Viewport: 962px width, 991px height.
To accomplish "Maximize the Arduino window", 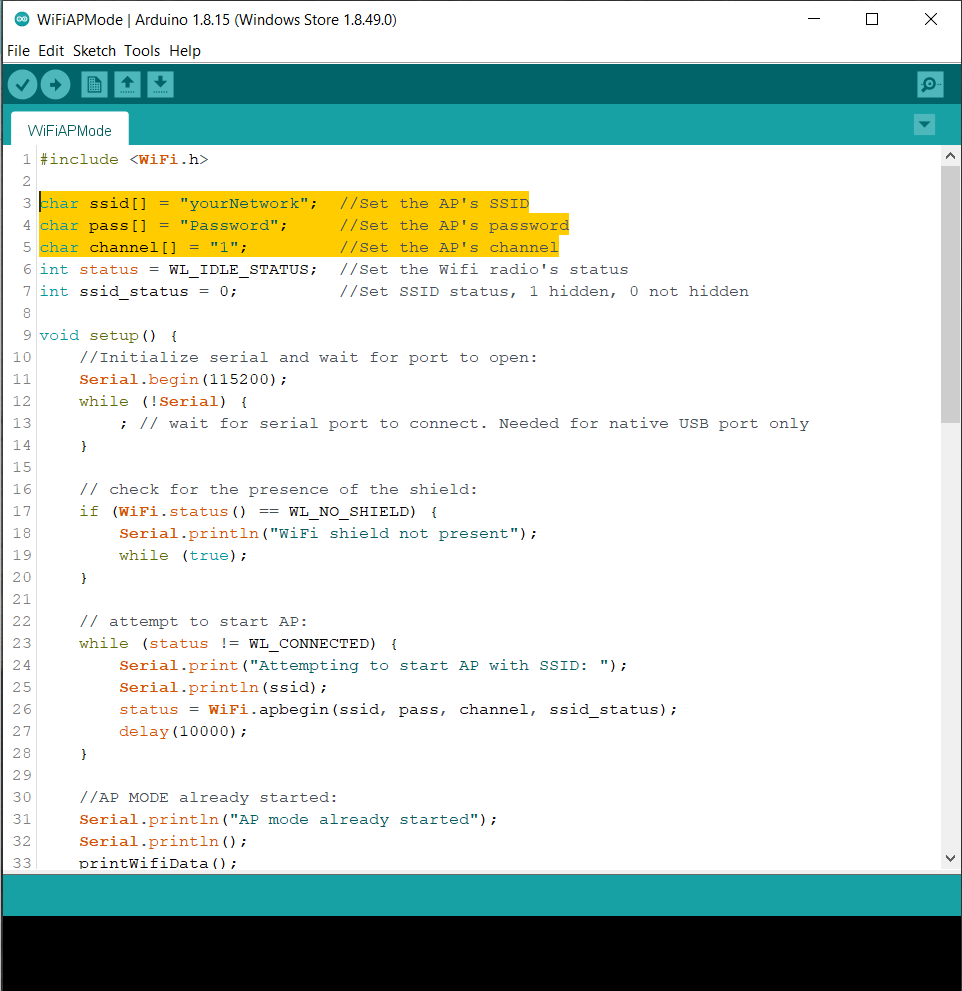I will [x=872, y=20].
